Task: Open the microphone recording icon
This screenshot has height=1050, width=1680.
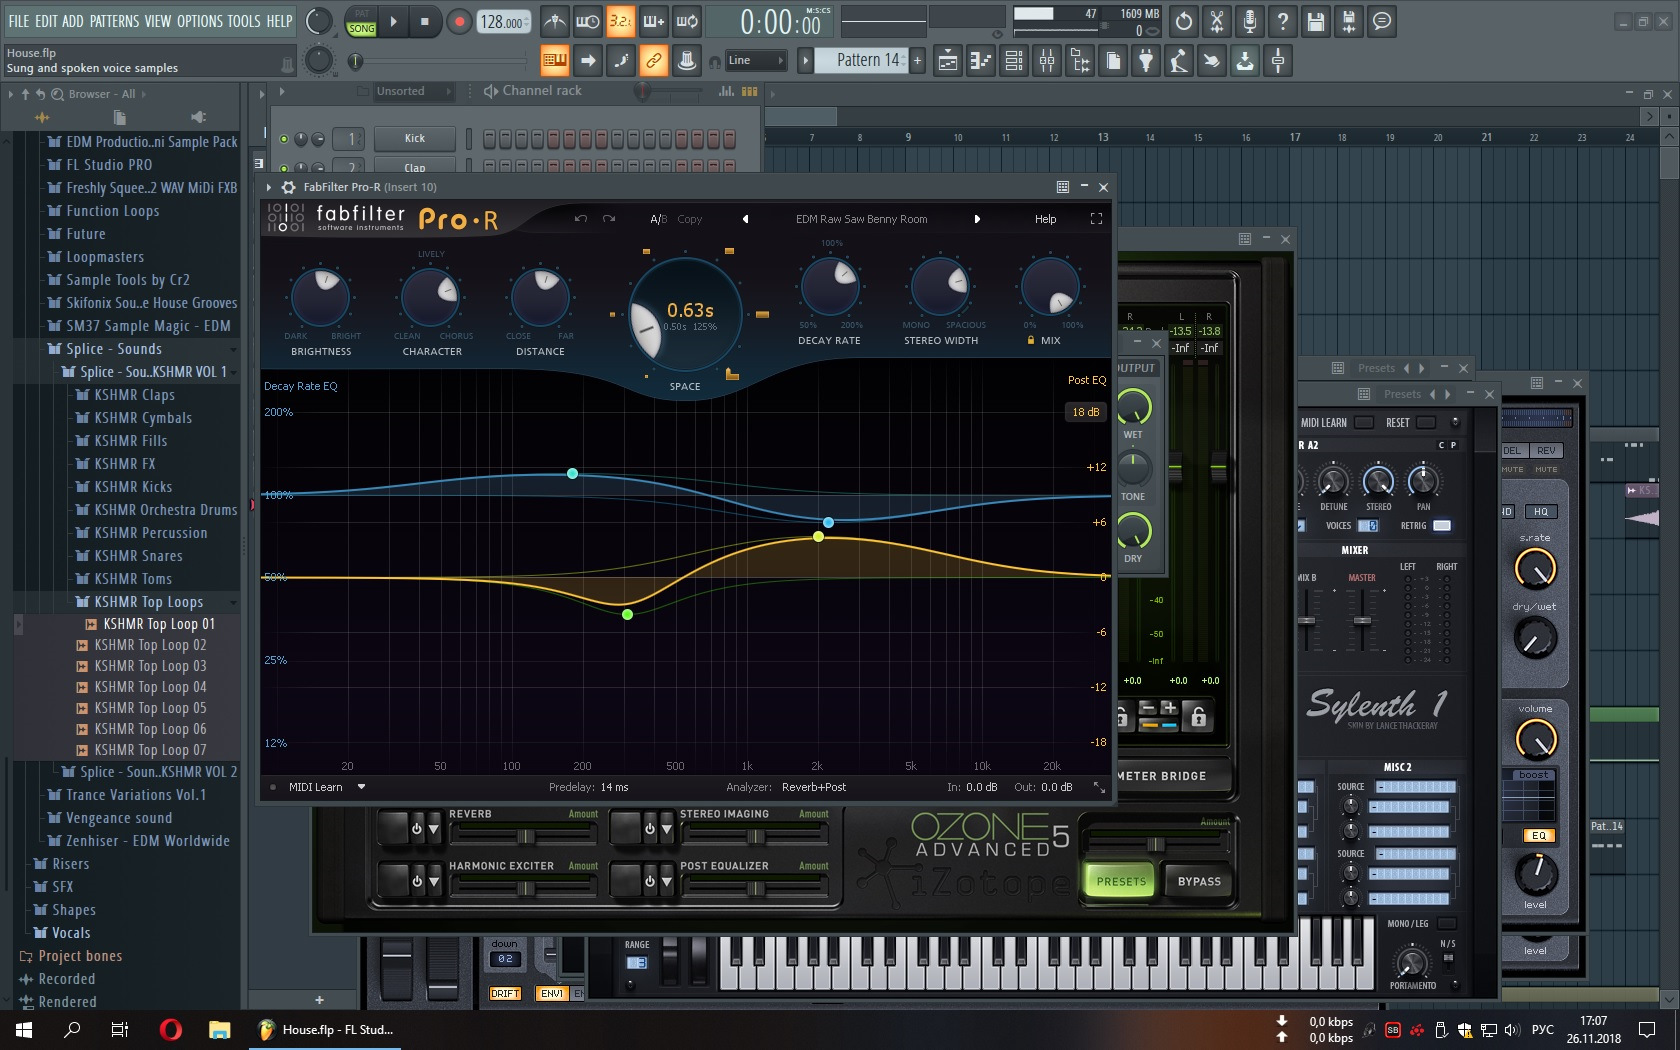Action: pos(1250,21)
